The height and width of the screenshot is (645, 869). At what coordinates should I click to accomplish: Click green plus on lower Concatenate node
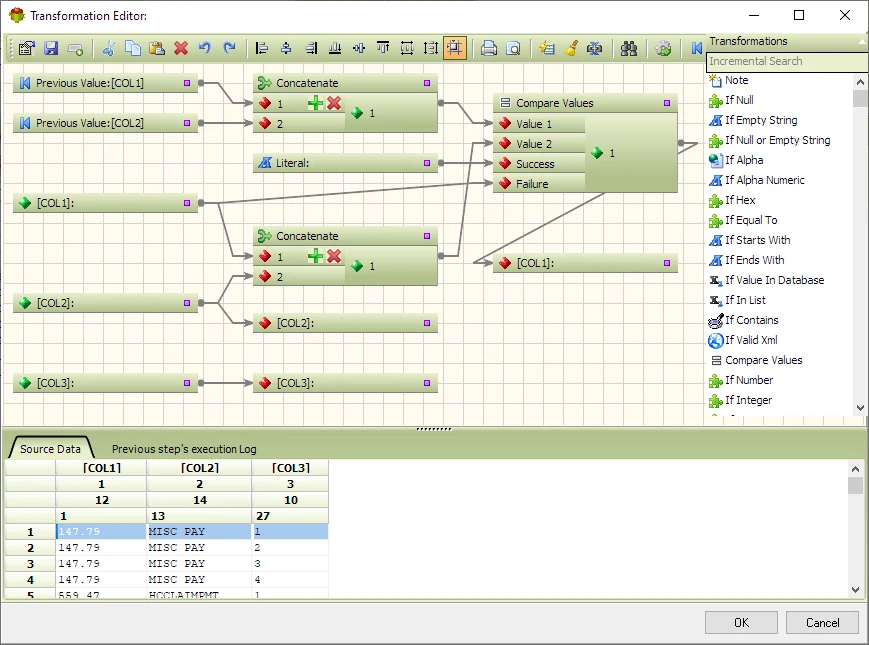click(x=315, y=256)
